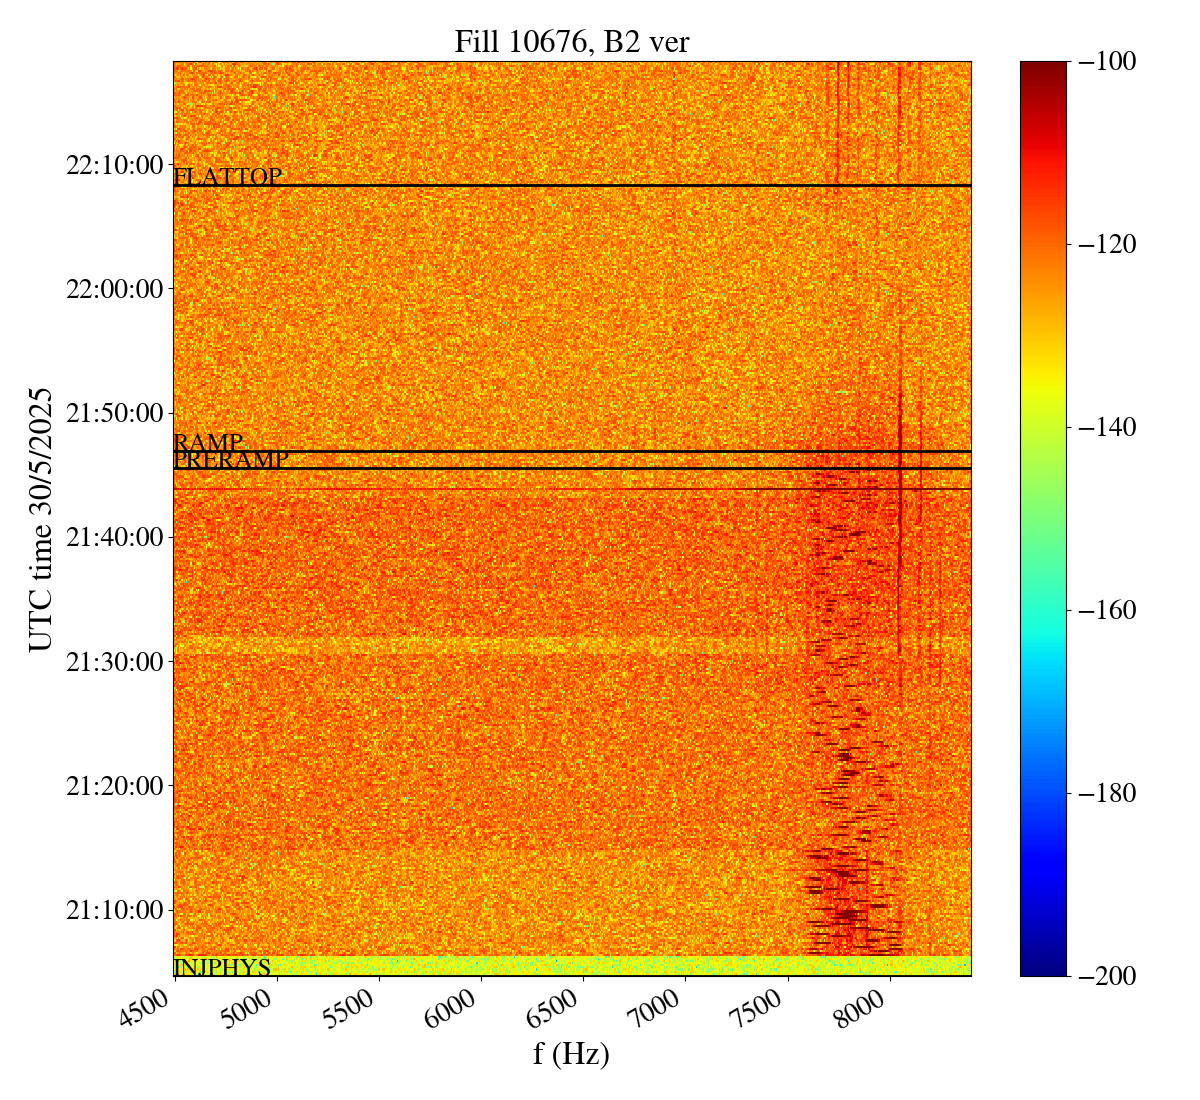
Task: Click the 22:00:00 time tick label
Action: [114, 289]
